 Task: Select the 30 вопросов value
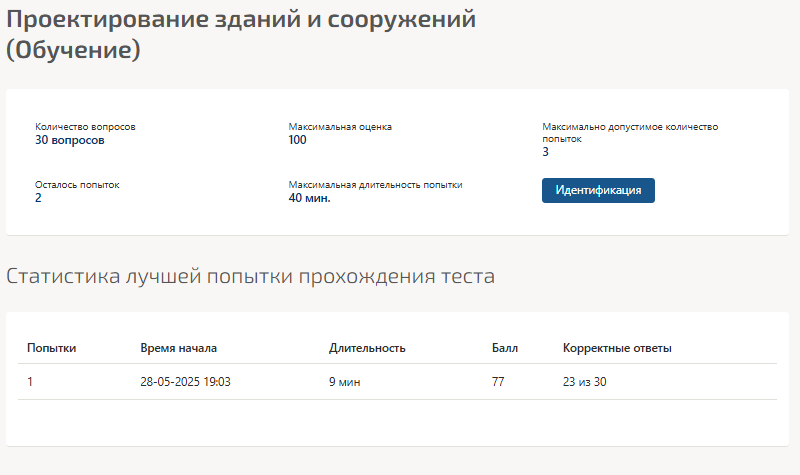point(69,140)
